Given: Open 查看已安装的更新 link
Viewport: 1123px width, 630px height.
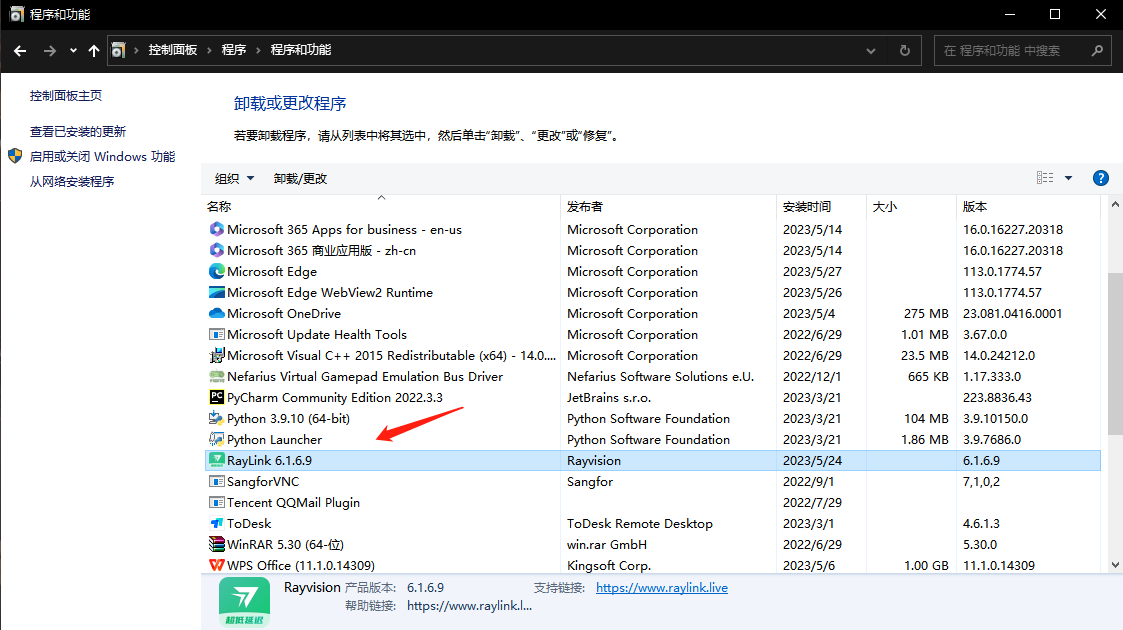Looking at the screenshot, I should point(78,132).
